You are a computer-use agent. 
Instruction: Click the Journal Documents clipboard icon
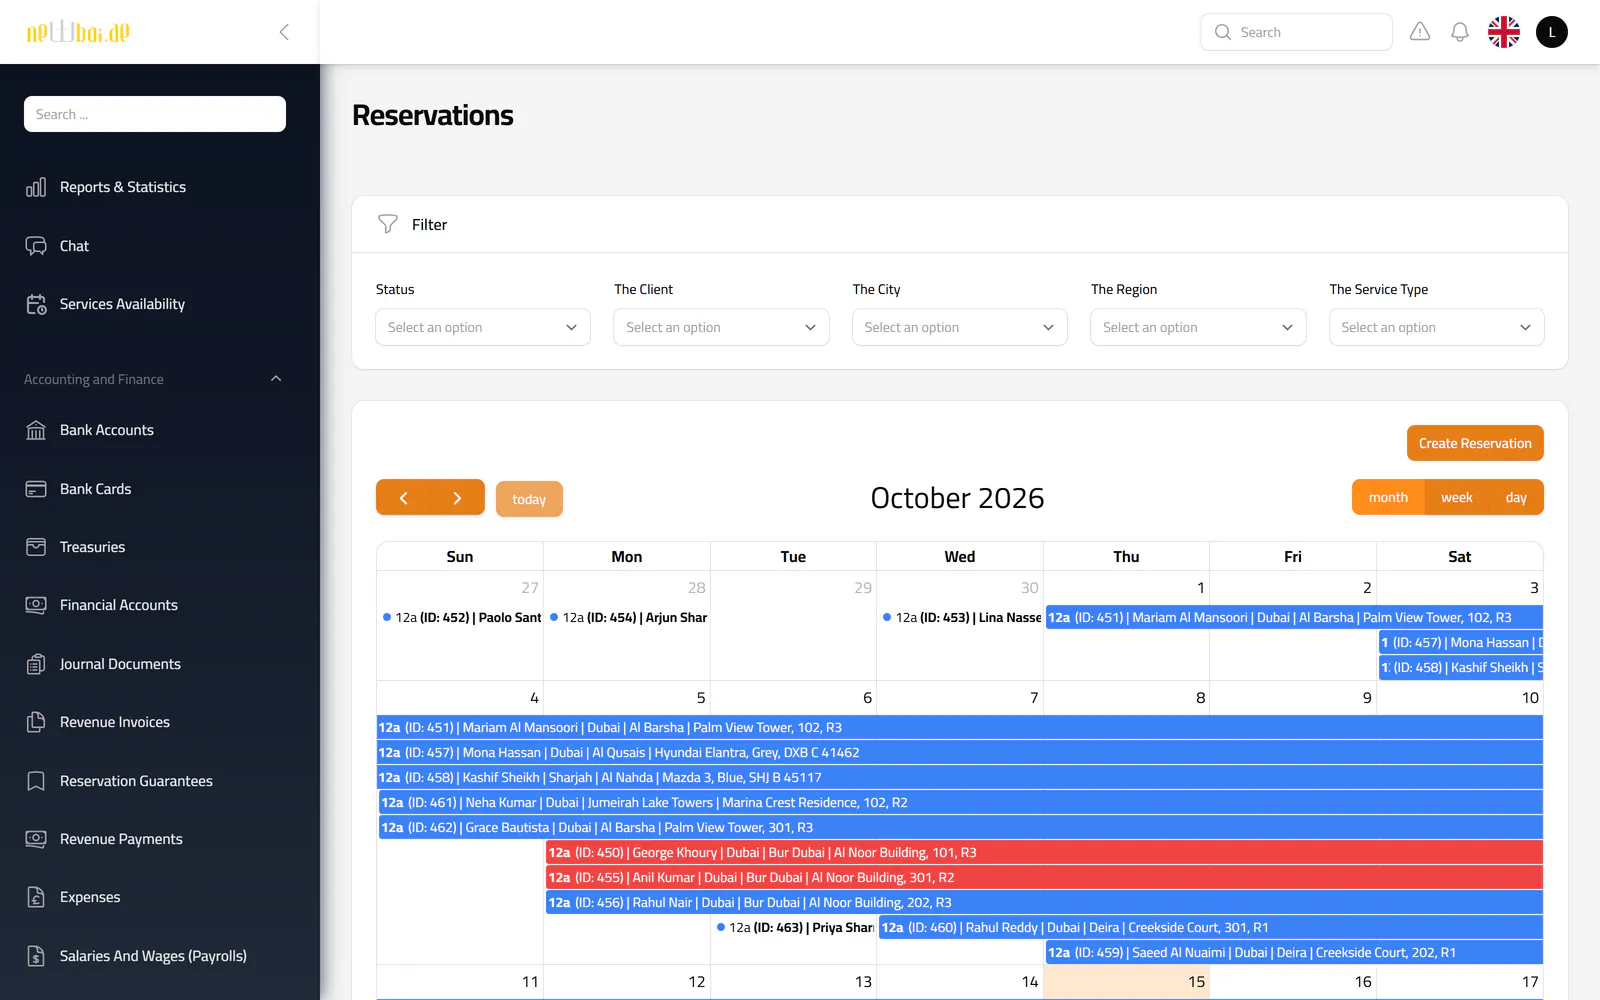36,664
